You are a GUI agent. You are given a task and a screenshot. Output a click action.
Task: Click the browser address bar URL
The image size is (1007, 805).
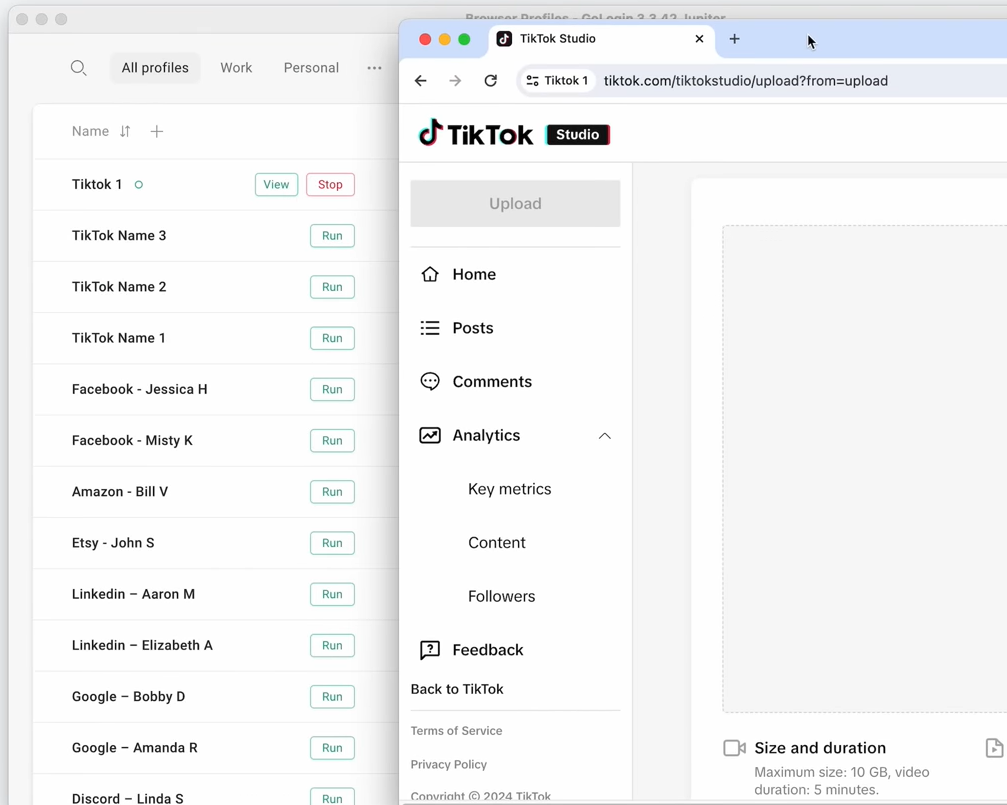pos(746,81)
